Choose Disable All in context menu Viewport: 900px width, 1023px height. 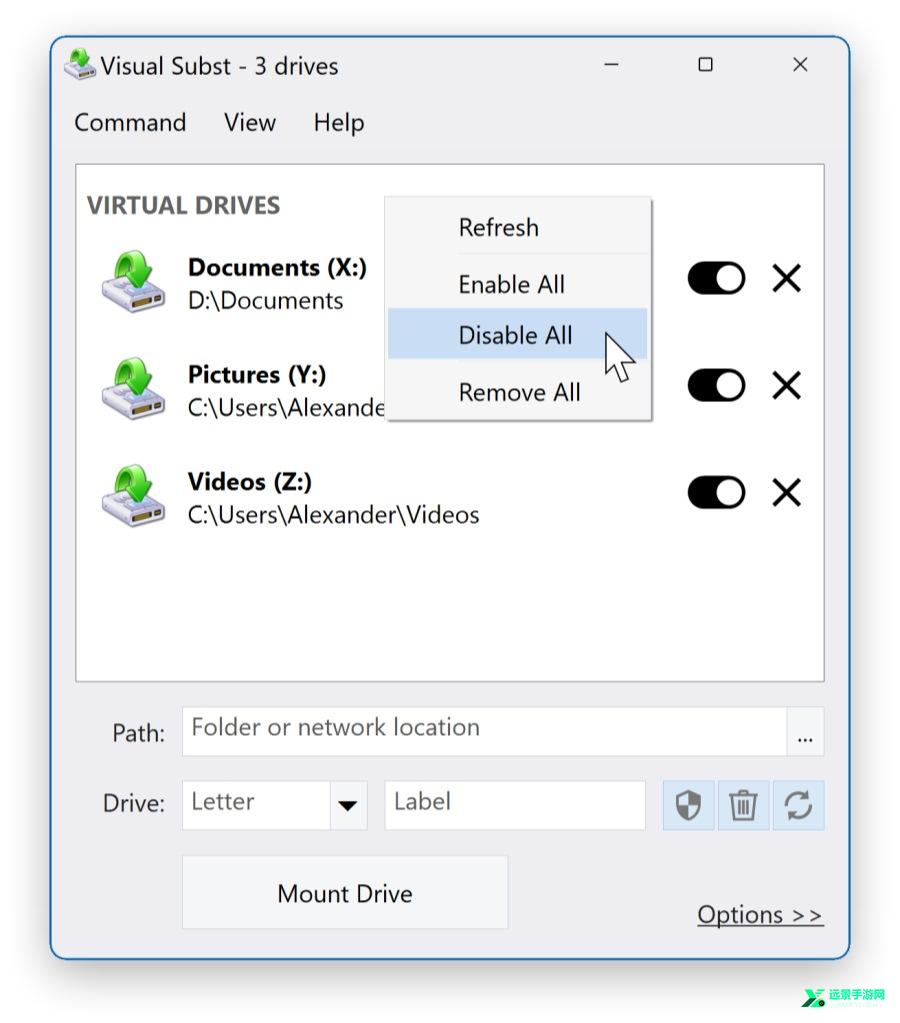(x=518, y=334)
